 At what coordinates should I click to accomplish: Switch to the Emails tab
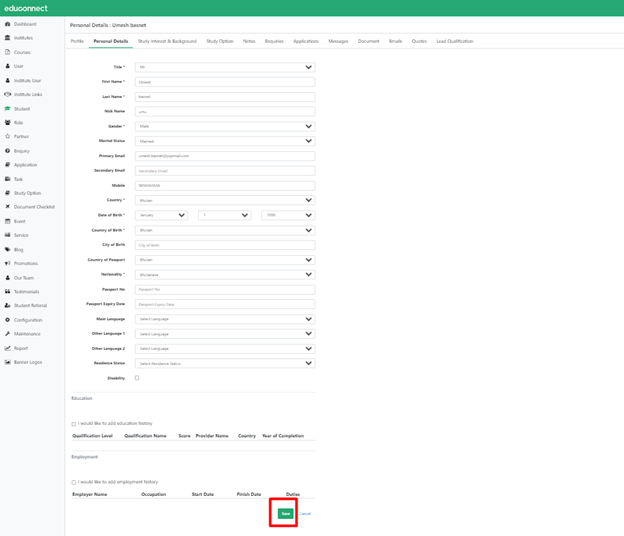(395, 41)
